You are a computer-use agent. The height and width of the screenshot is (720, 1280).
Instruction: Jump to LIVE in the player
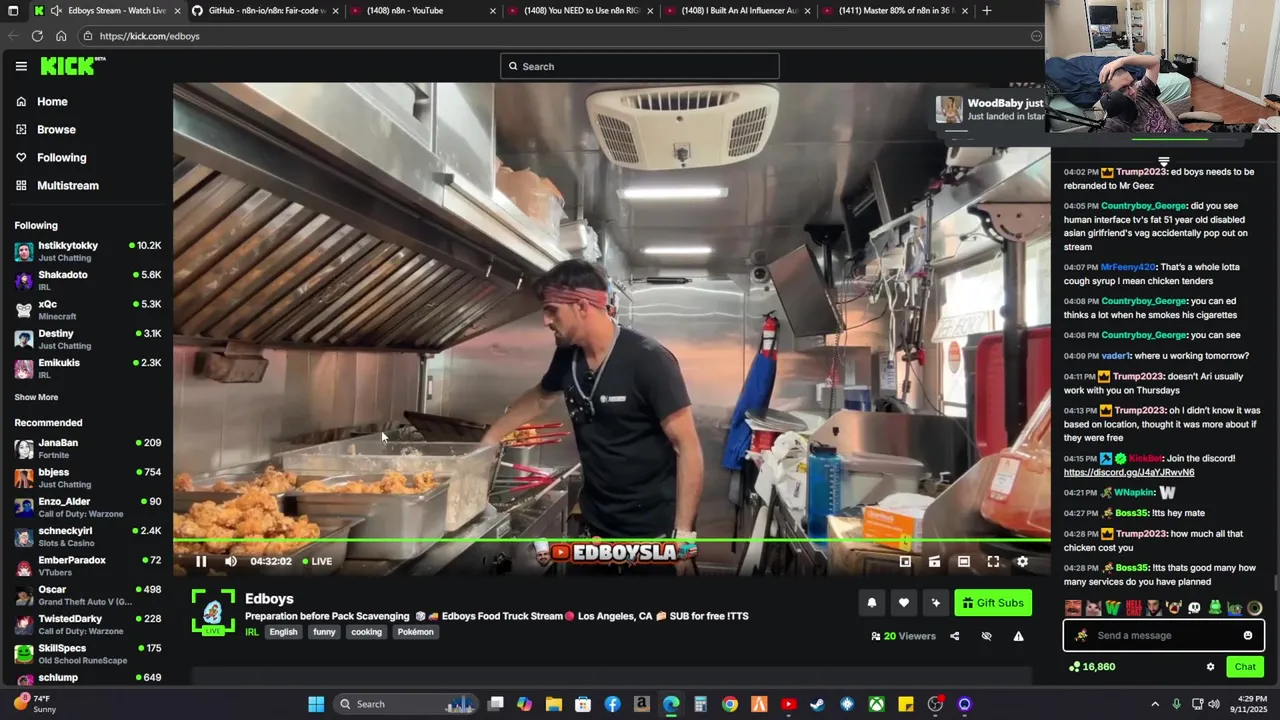pyautogui.click(x=317, y=561)
